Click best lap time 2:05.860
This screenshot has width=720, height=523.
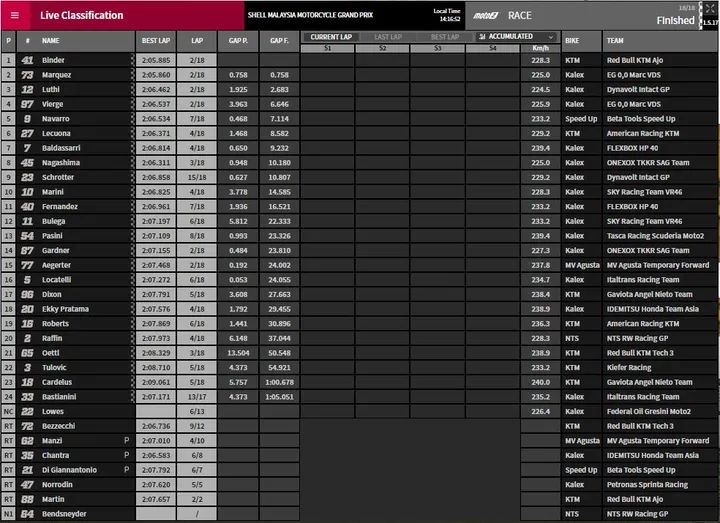coord(156,75)
